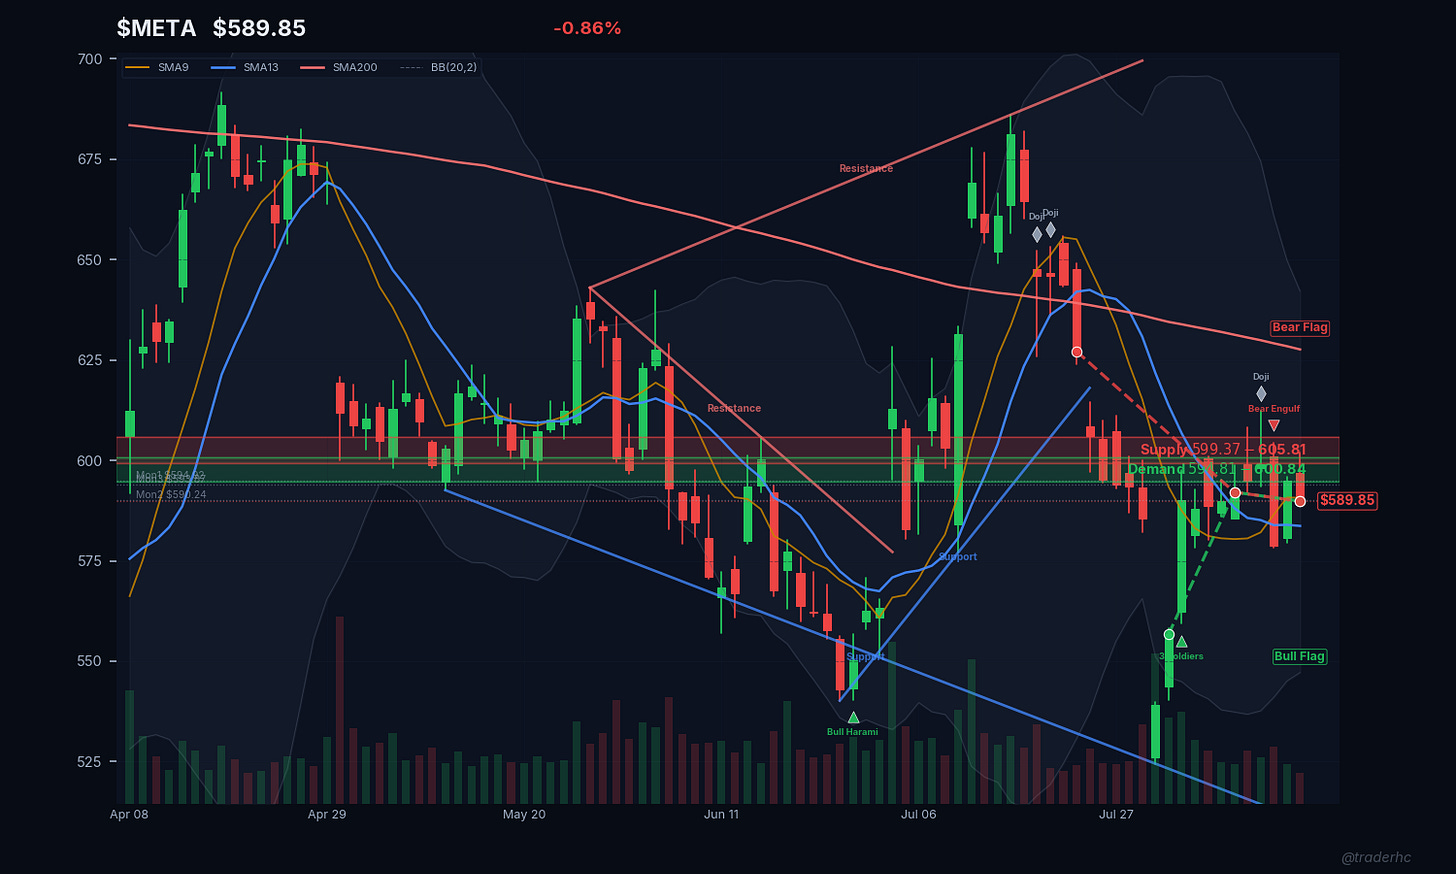Click the Resistance label on rising red trendline

866,169
